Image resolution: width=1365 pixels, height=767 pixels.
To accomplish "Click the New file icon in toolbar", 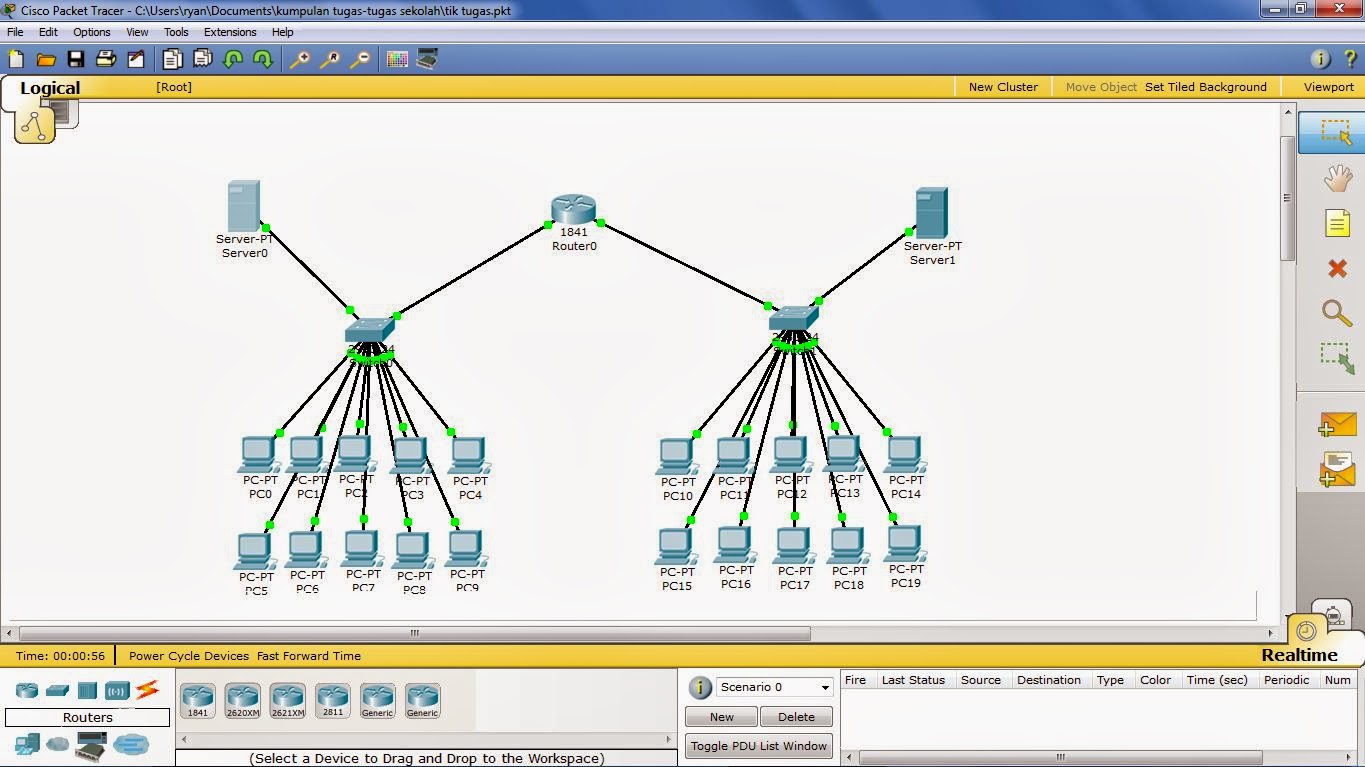I will click(16, 60).
